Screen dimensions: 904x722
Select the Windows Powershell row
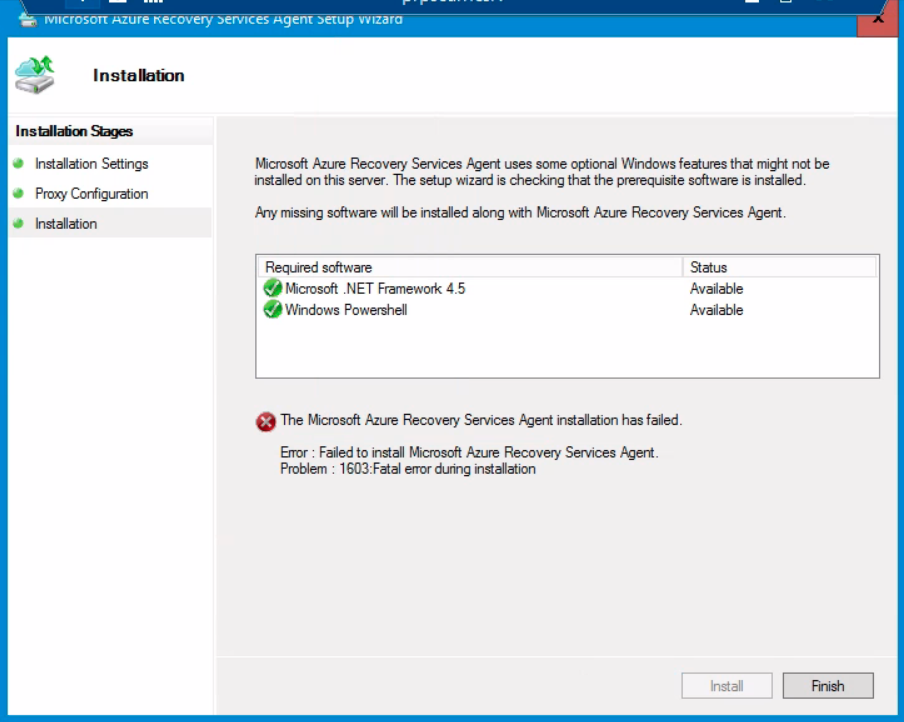(567, 310)
